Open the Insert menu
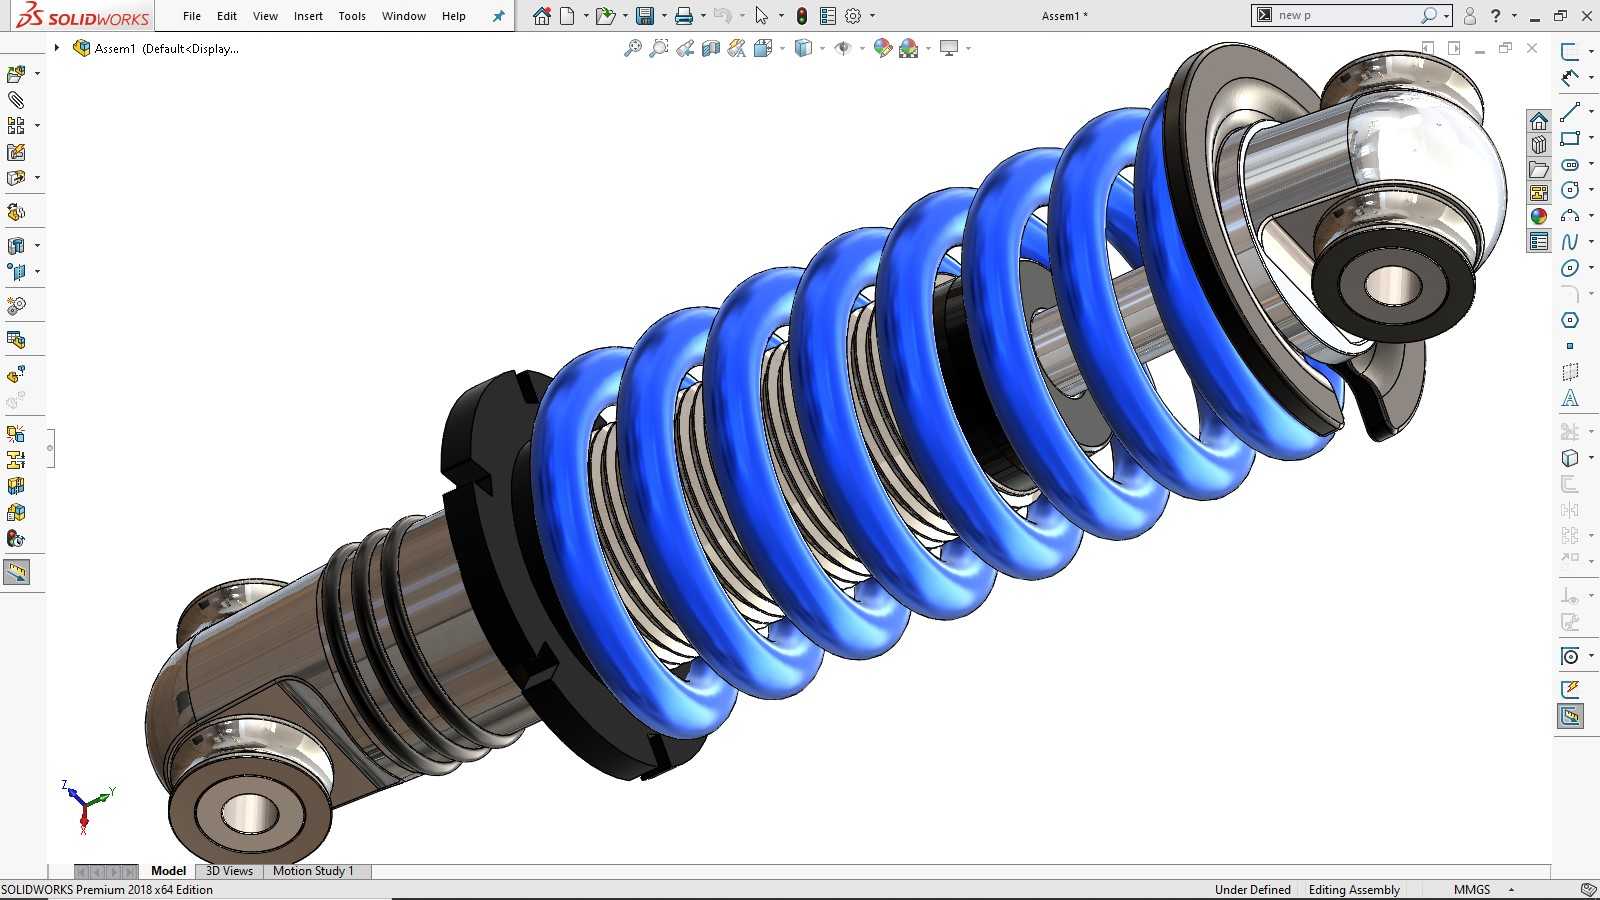Image resolution: width=1600 pixels, height=900 pixels. point(308,16)
